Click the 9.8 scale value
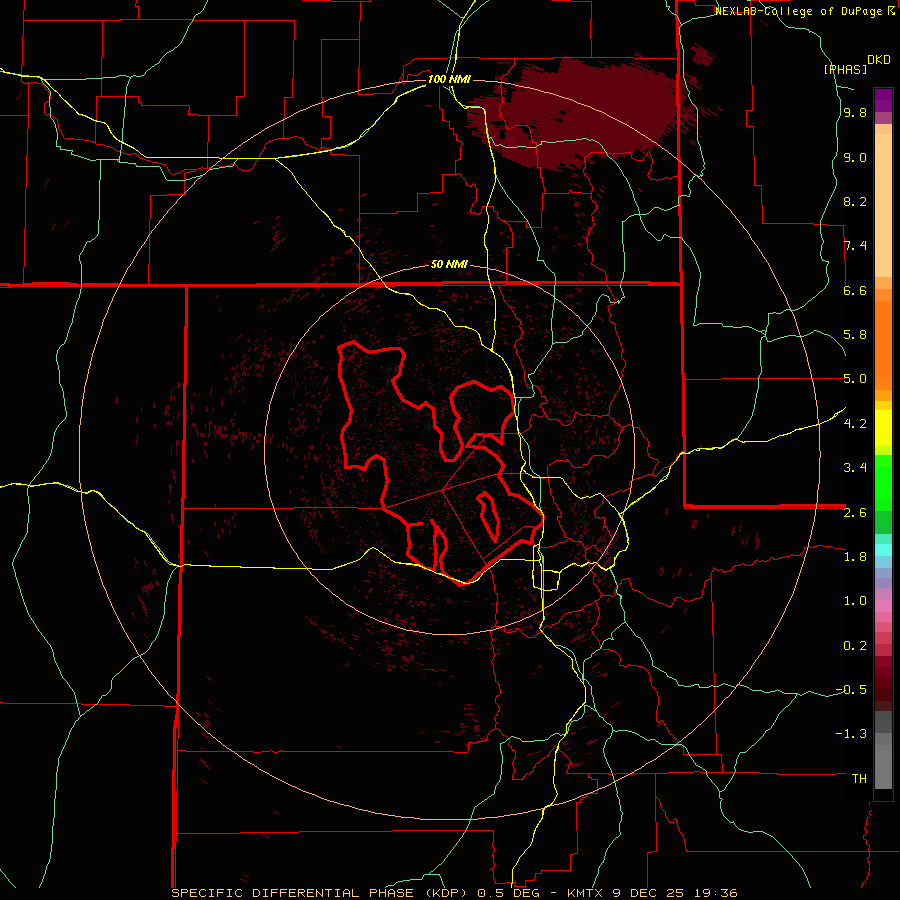Screen dimensions: 900x900 pos(855,113)
